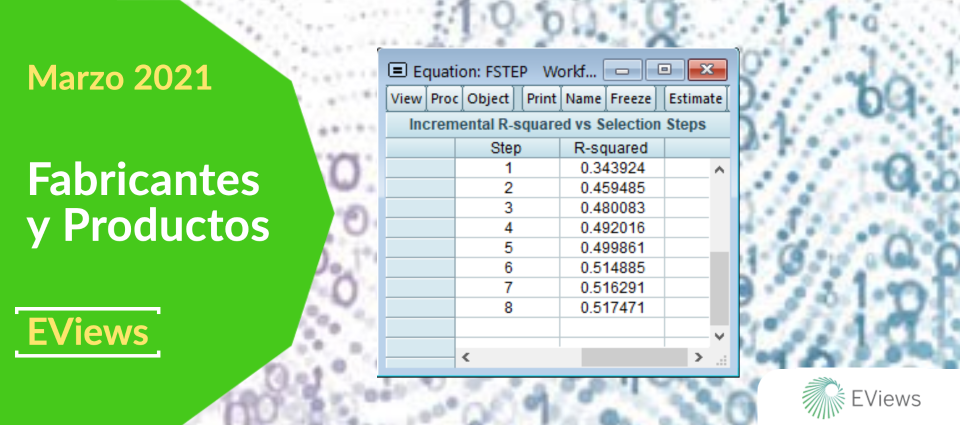Select the Step column header
This screenshot has height=425, width=960.
[x=507, y=148]
